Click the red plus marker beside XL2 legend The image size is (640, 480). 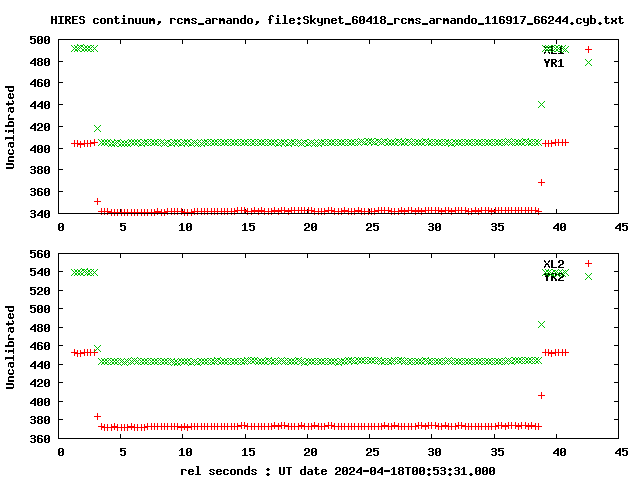(x=588, y=263)
